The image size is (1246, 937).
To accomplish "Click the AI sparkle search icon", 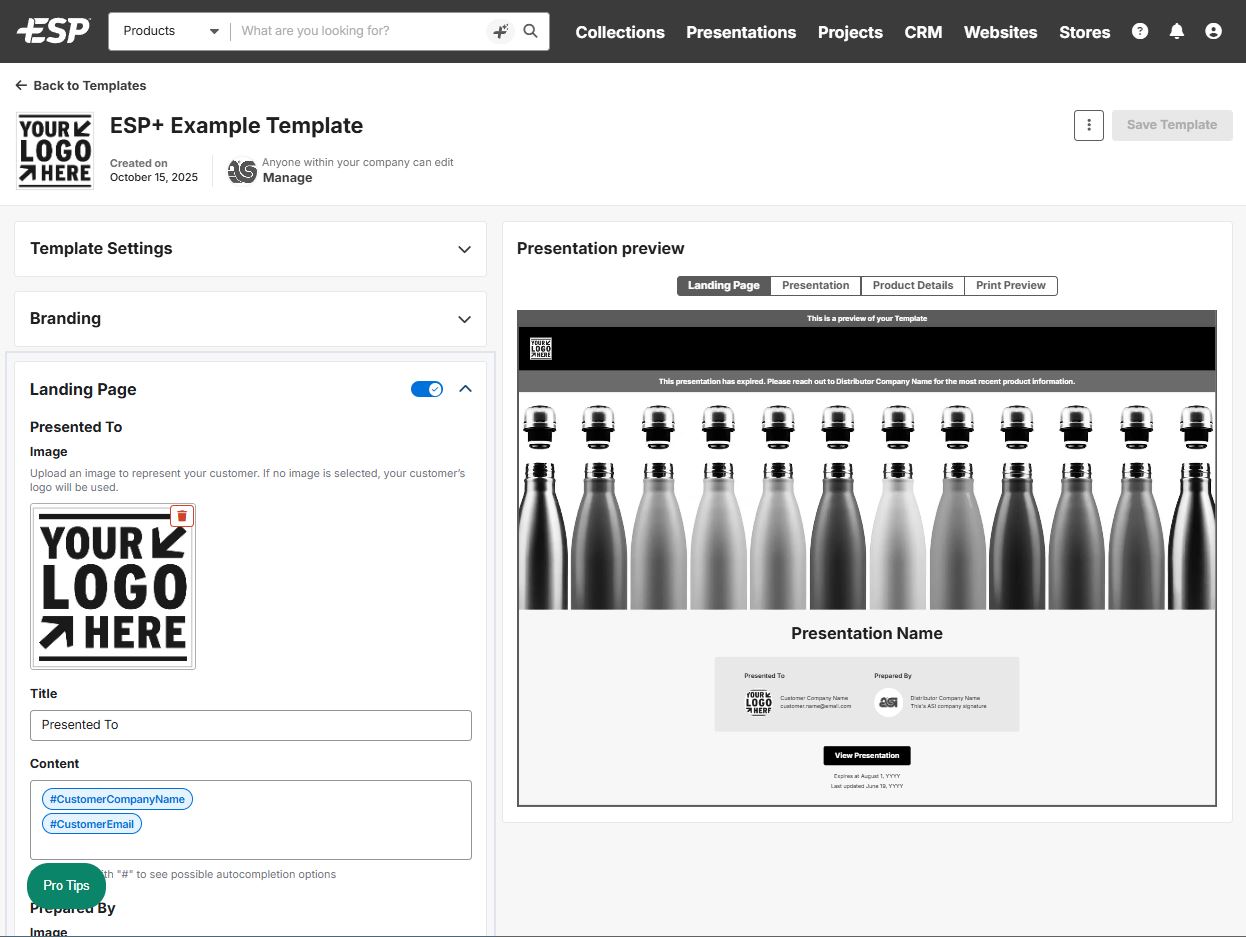I will click(x=500, y=31).
